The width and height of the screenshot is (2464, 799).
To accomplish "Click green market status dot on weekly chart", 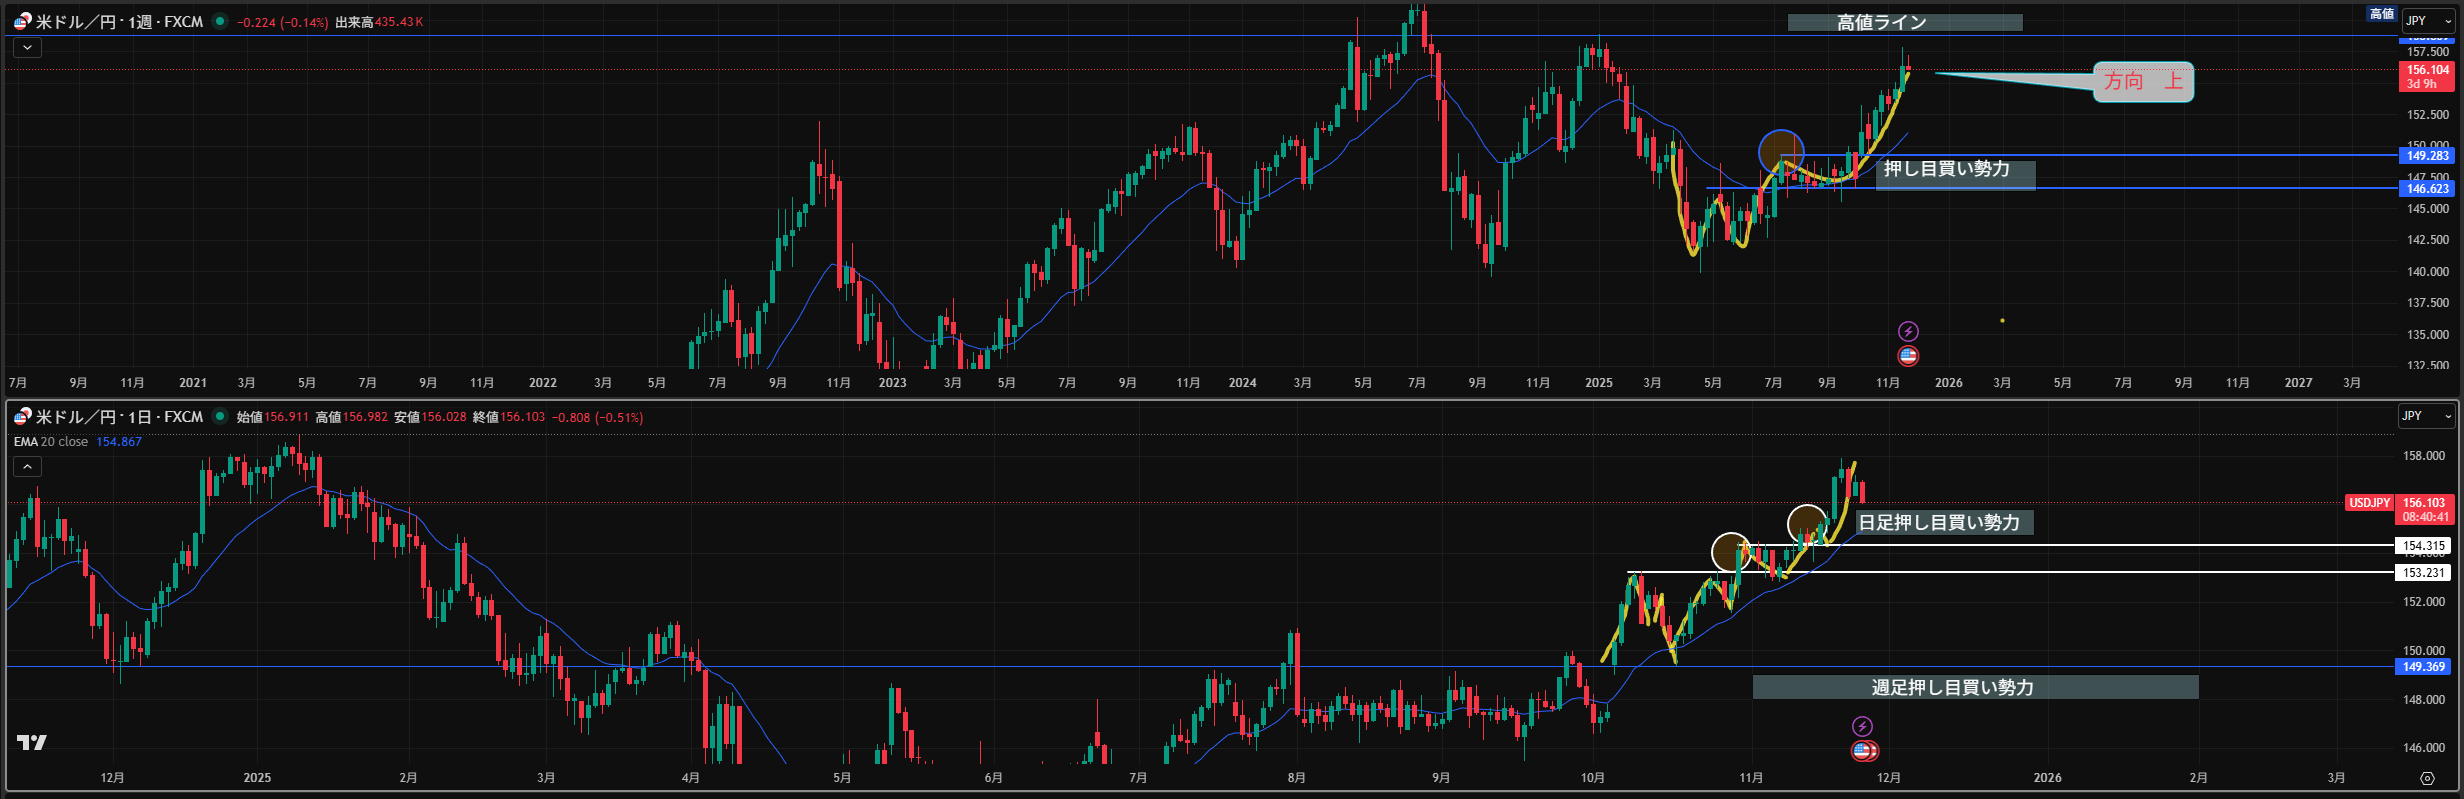I will (x=220, y=21).
